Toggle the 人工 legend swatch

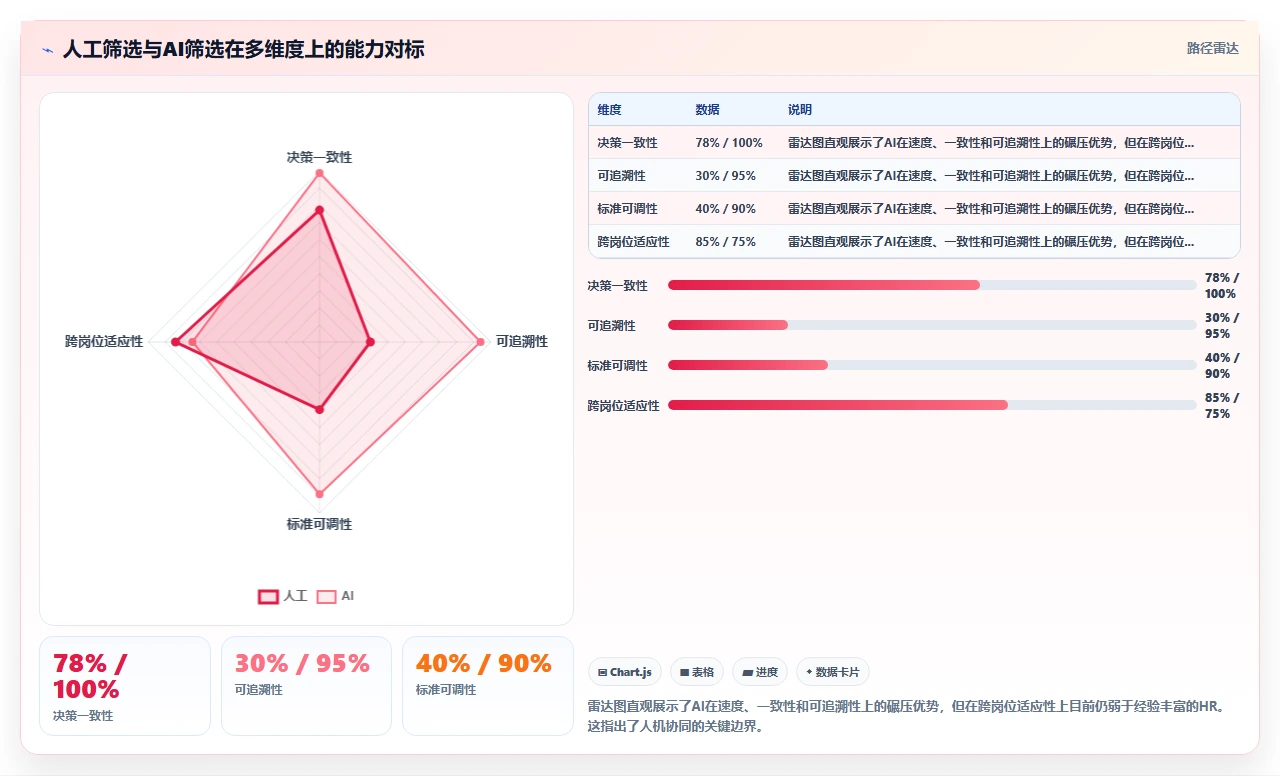[x=268, y=596]
